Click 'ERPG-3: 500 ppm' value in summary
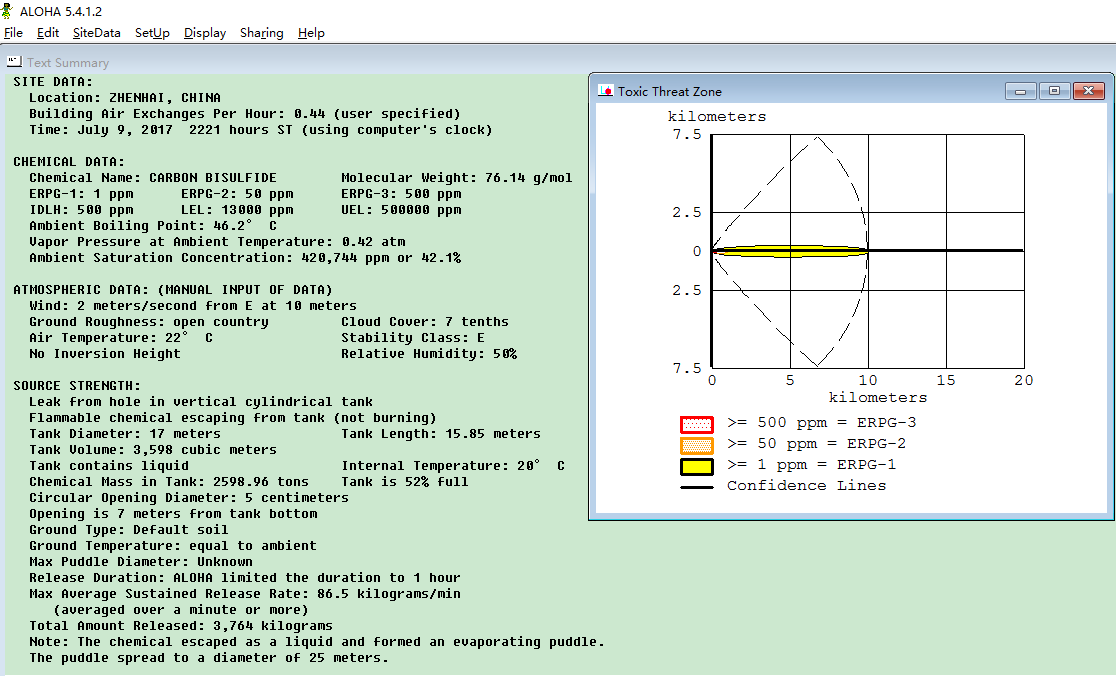 pos(401,194)
